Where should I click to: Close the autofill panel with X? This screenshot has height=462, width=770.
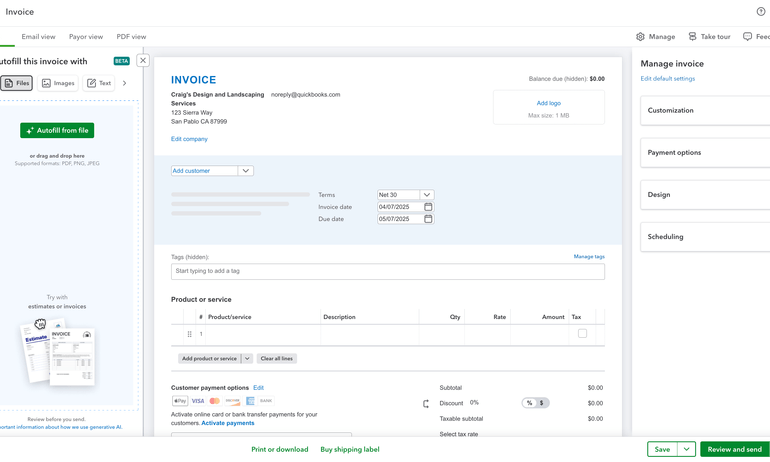point(143,61)
